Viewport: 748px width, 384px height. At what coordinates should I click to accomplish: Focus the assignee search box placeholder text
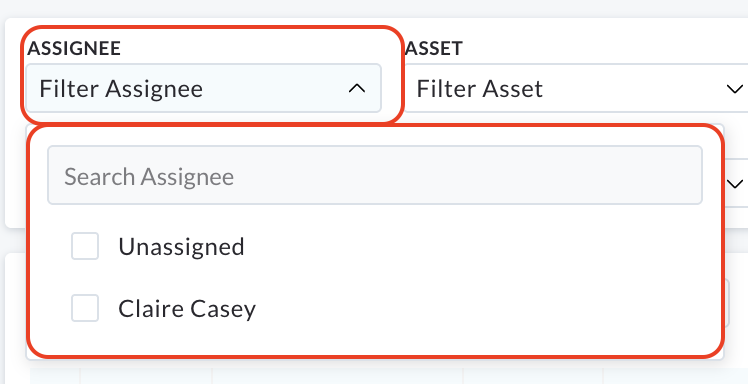click(149, 176)
